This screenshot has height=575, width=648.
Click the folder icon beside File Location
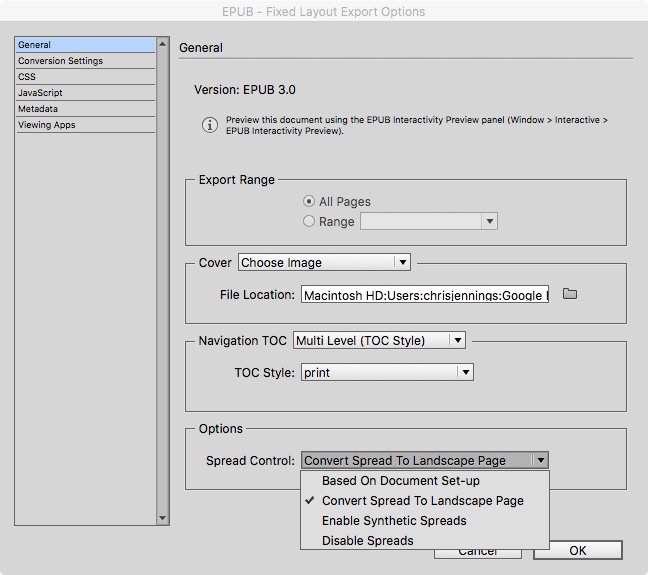[570, 294]
